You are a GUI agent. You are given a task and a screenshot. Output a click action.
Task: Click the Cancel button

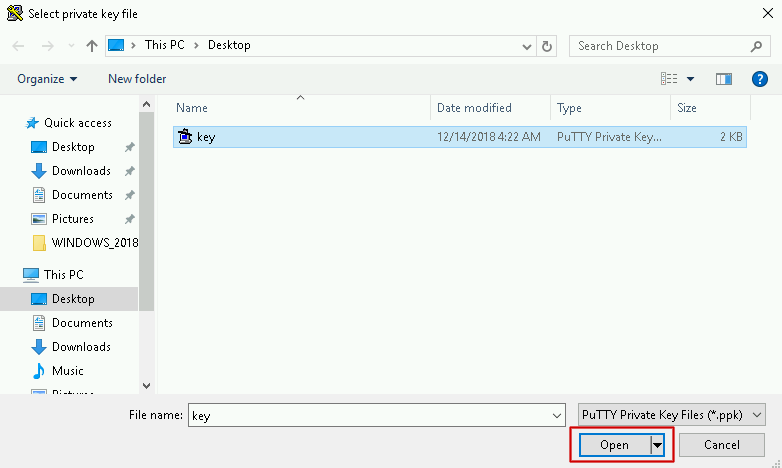pyautogui.click(x=721, y=445)
